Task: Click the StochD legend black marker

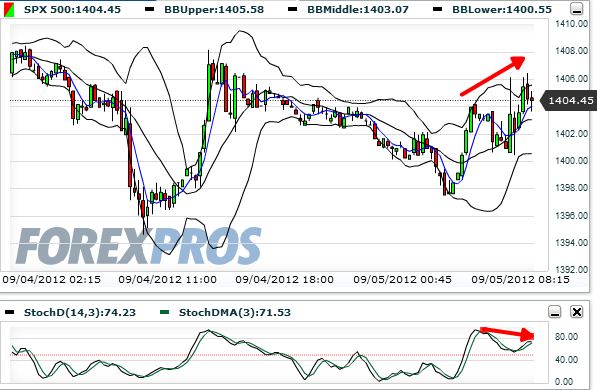Action: tap(10, 313)
